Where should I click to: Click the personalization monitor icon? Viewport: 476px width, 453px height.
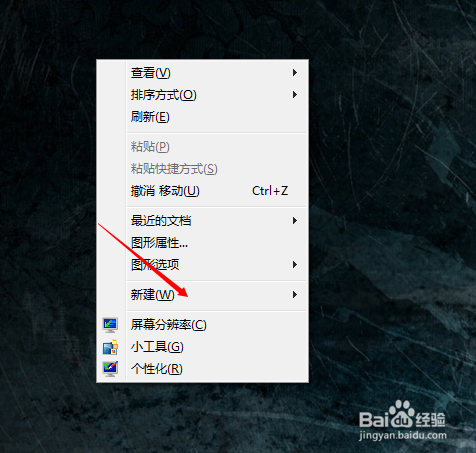click(110, 369)
